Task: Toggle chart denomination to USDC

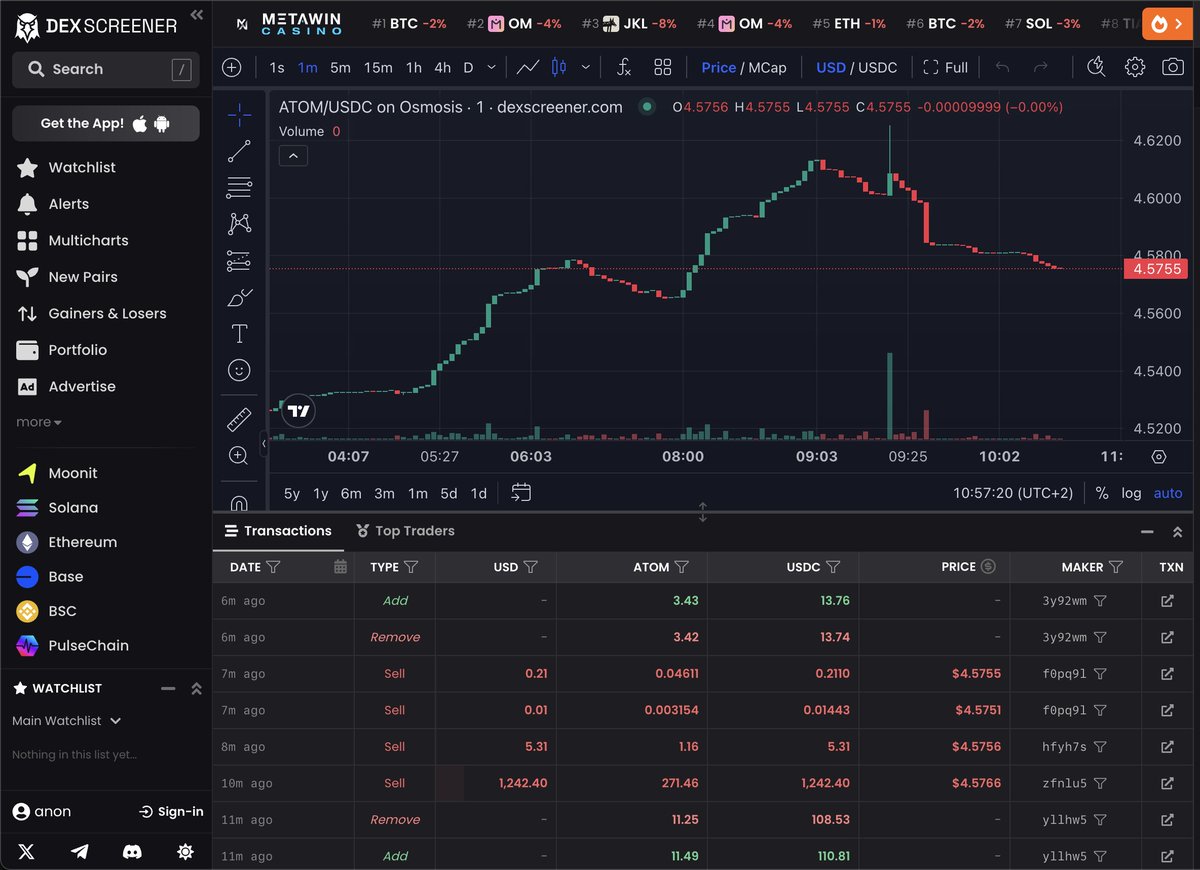Action: tap(878, 67)
